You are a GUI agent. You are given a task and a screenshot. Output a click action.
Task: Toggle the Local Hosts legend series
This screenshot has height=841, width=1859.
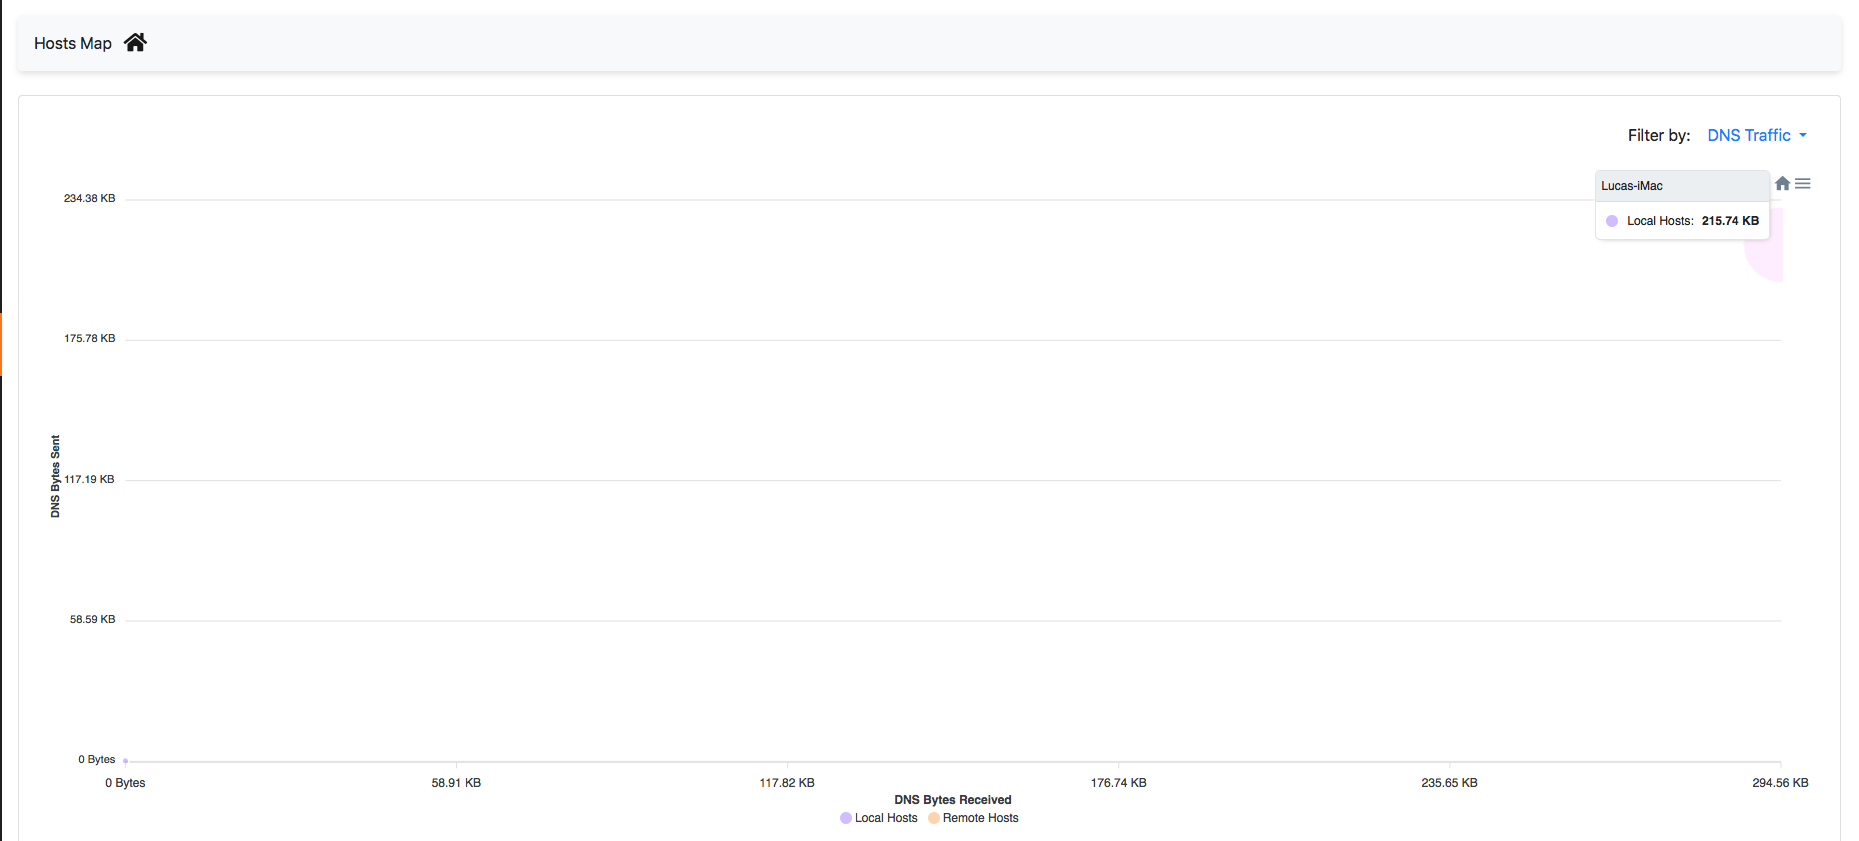coord(879,818)
